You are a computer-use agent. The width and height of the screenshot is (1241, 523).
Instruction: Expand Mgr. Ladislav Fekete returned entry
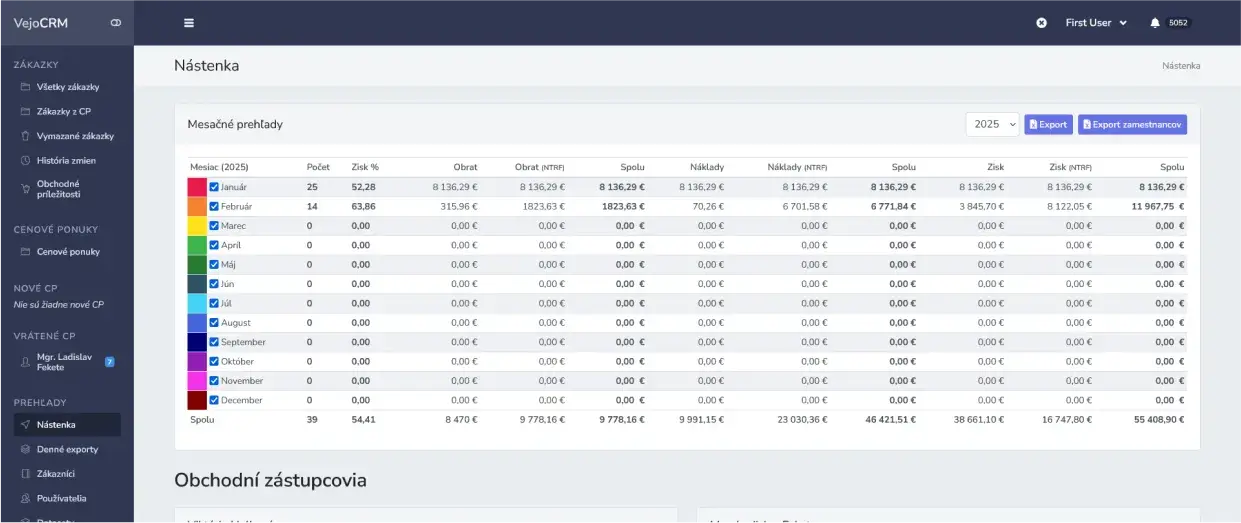coord(67,361)
